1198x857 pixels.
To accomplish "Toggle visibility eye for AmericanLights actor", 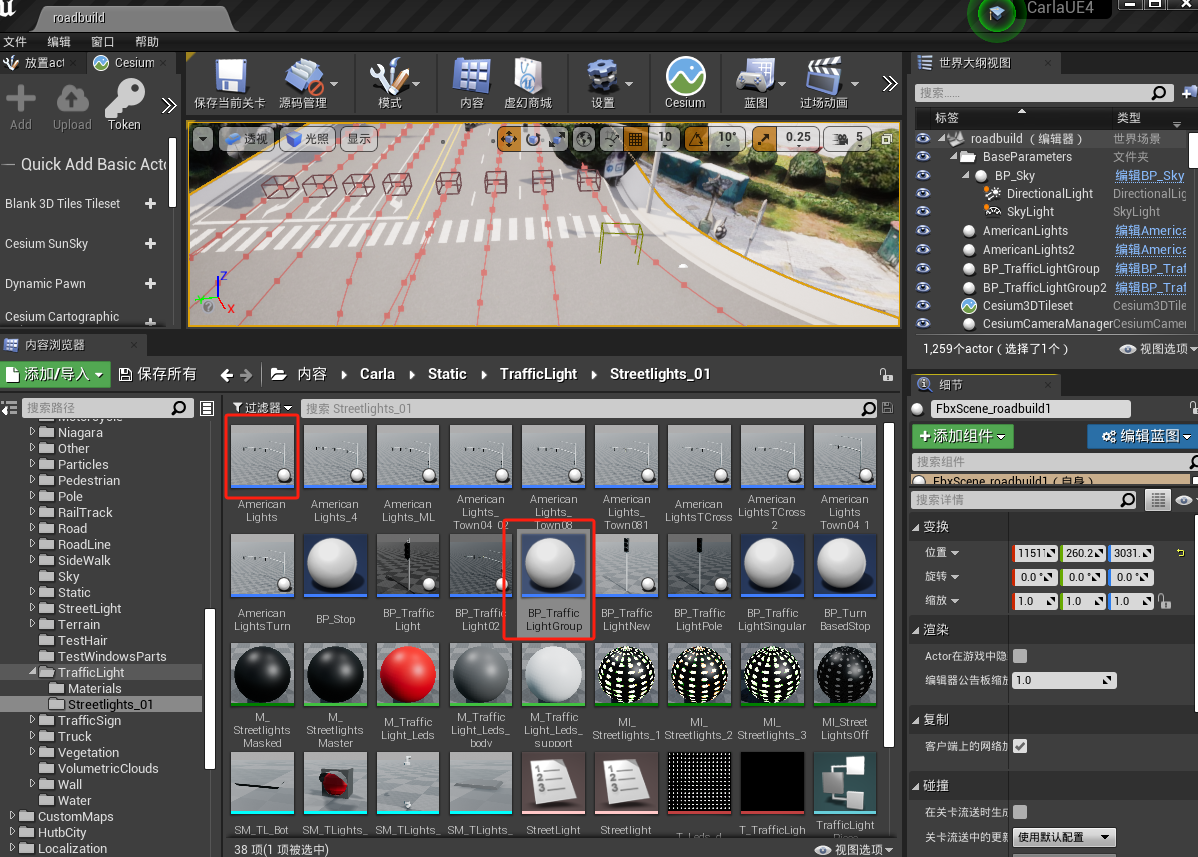I will [x=922, y=231].
